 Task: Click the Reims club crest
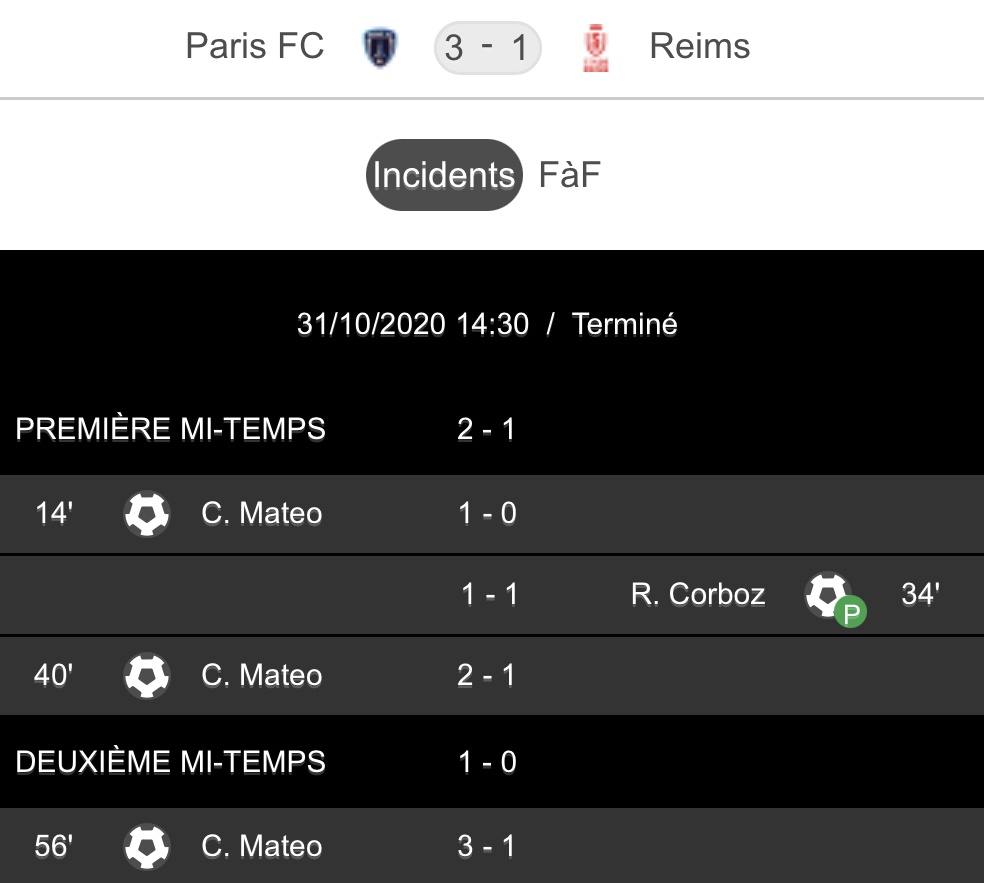click(x=596, y=47)
